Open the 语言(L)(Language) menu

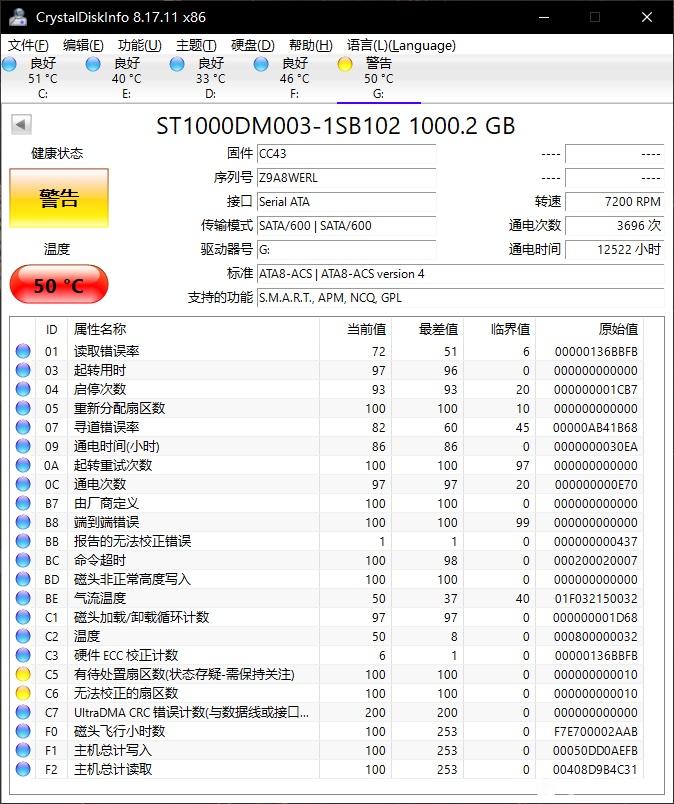(401, 45)
